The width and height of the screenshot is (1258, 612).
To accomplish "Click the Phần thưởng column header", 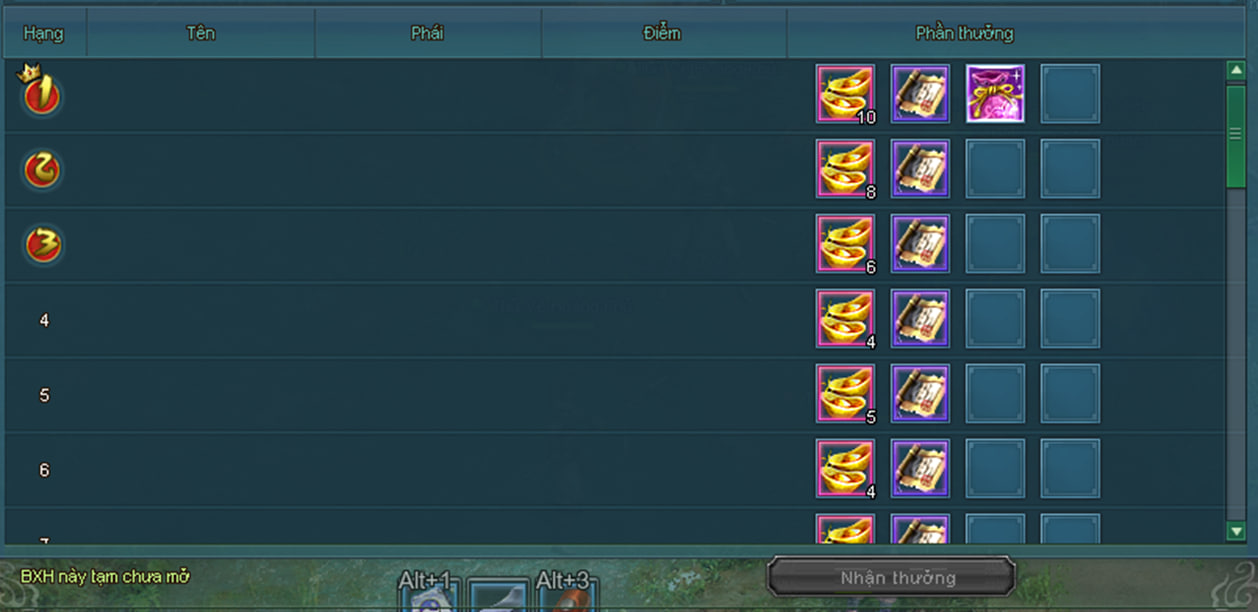I will tap(965, 34).
